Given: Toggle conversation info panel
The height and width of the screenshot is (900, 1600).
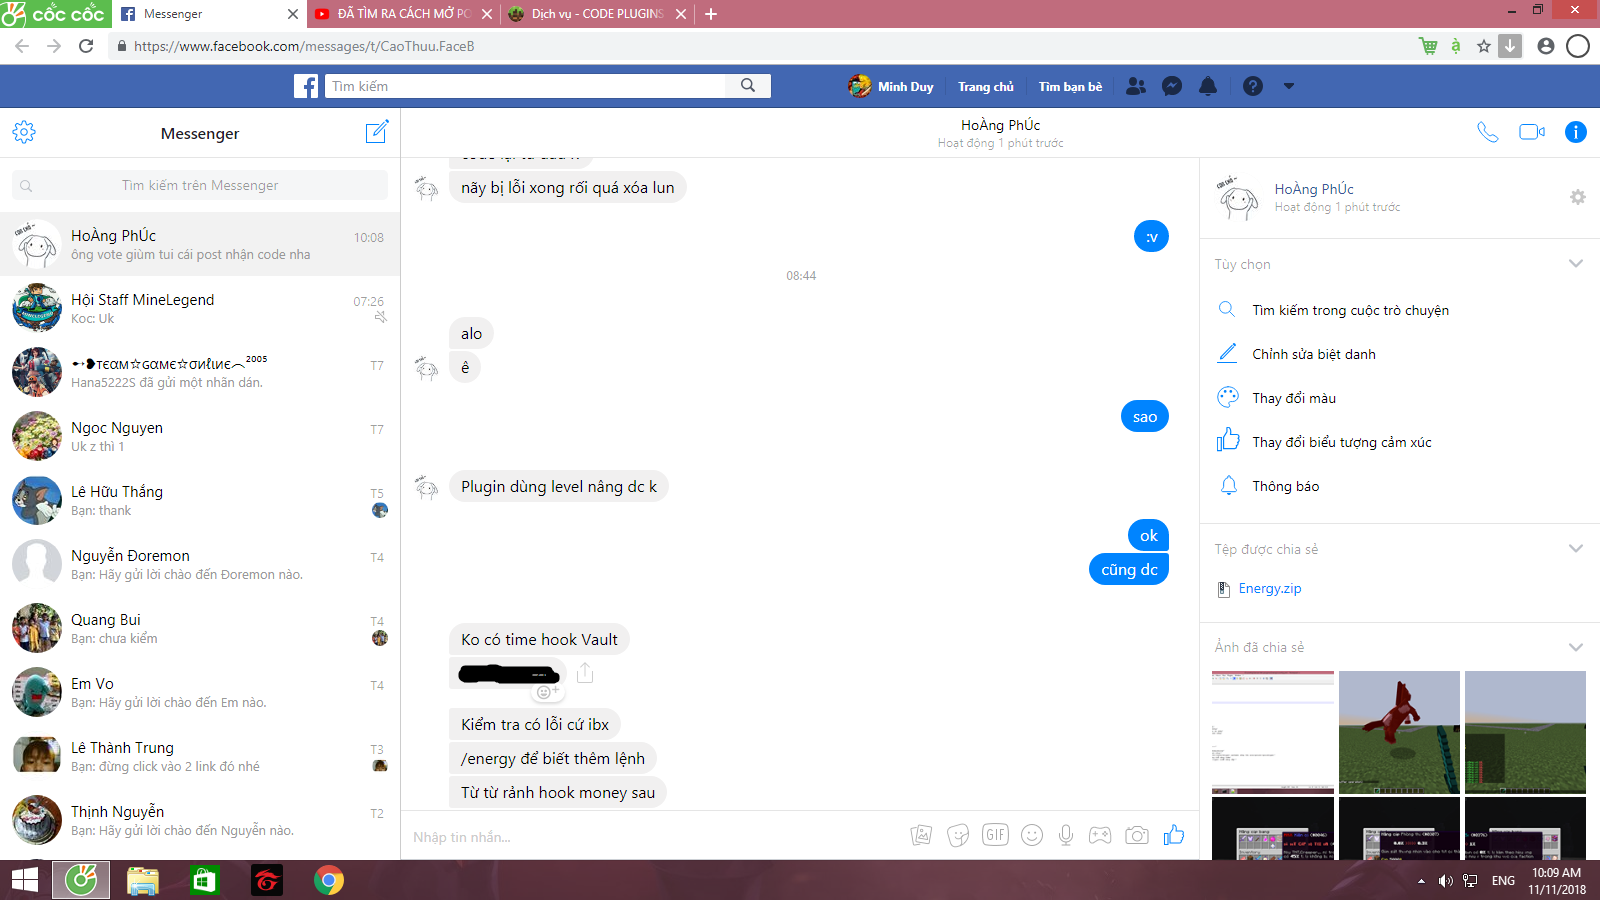Looking at the screenshot, I should pos(1576,132).
